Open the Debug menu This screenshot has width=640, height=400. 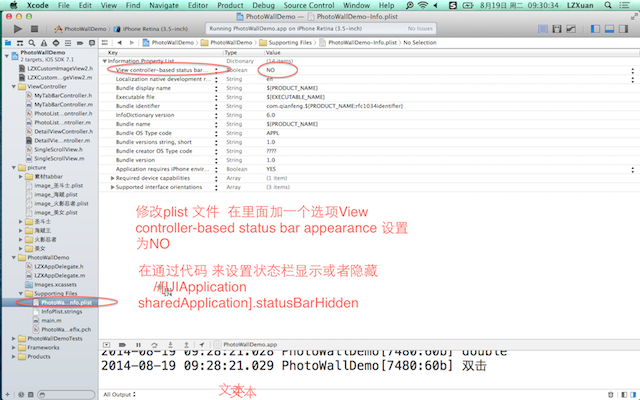point(263,5)
